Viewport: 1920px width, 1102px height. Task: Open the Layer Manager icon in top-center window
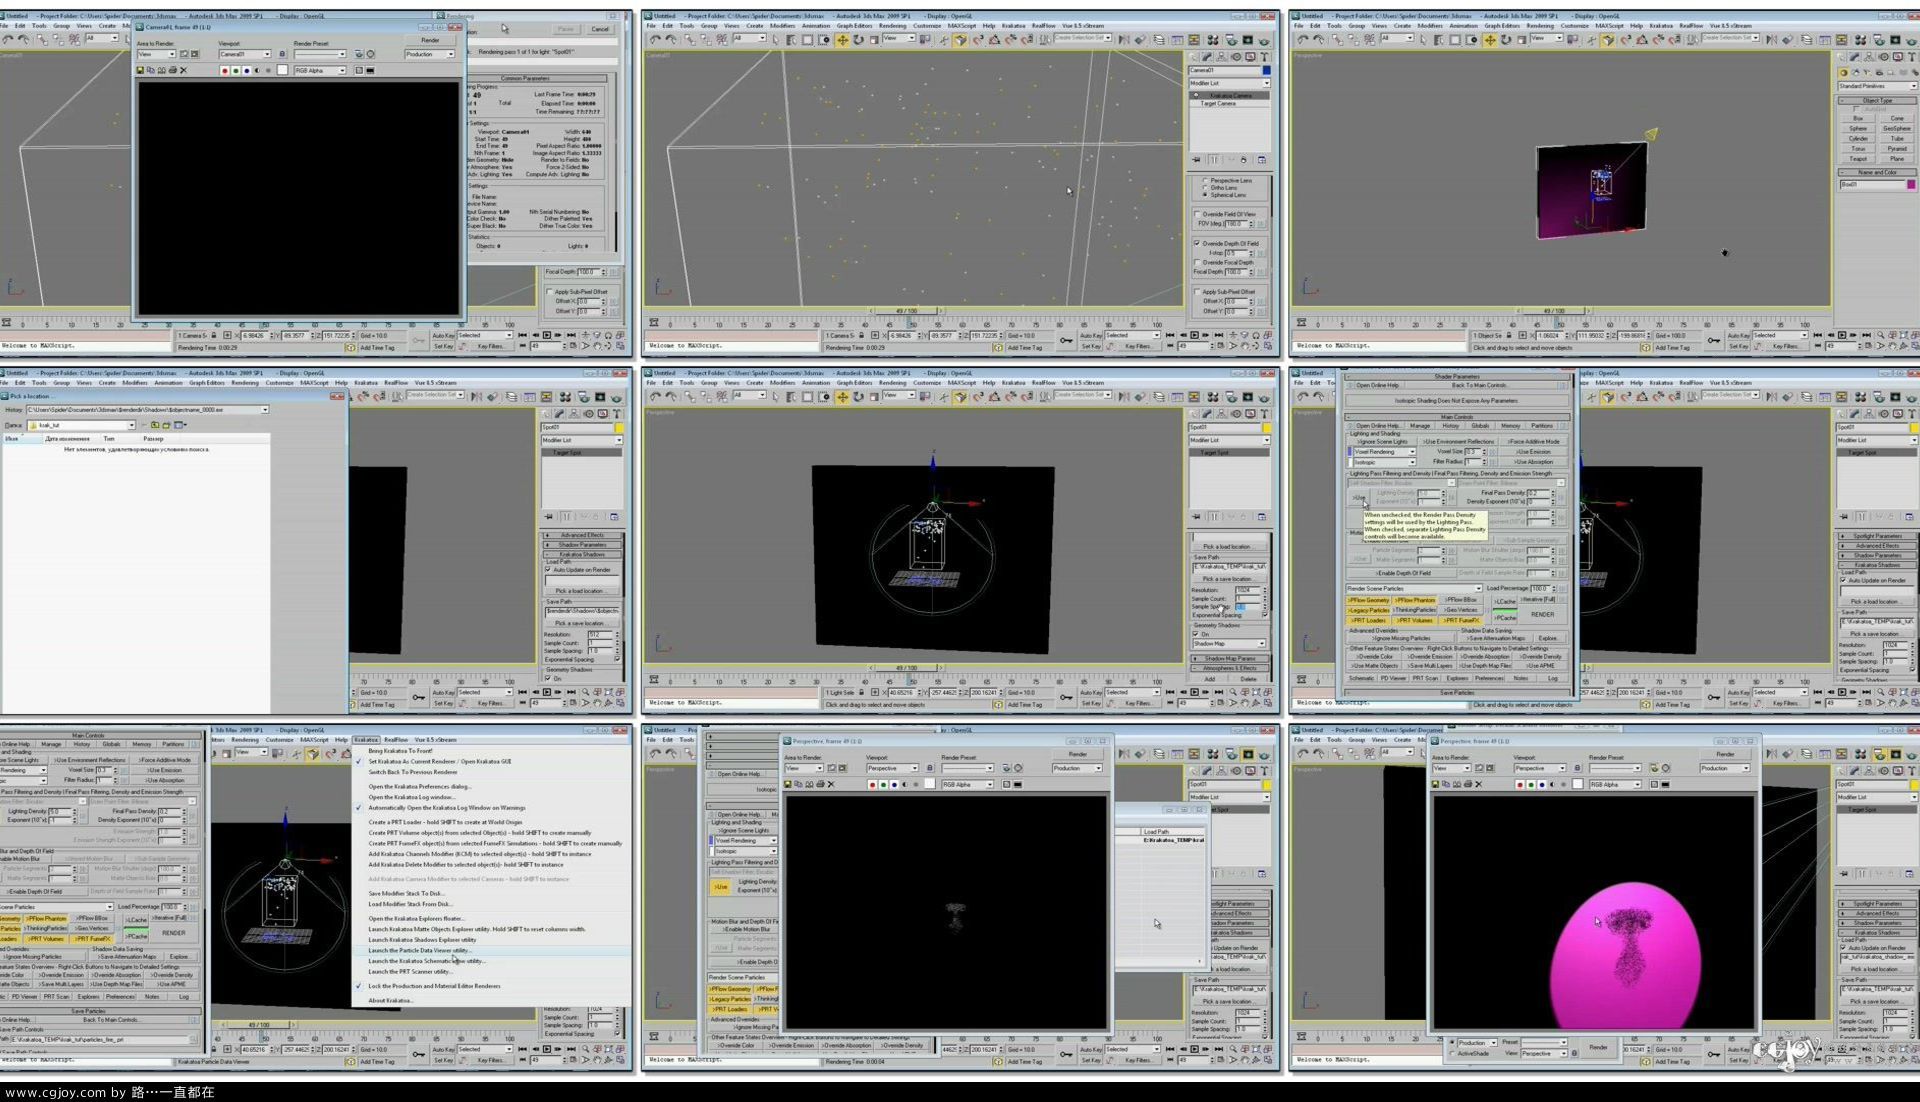pos(1159,40)
